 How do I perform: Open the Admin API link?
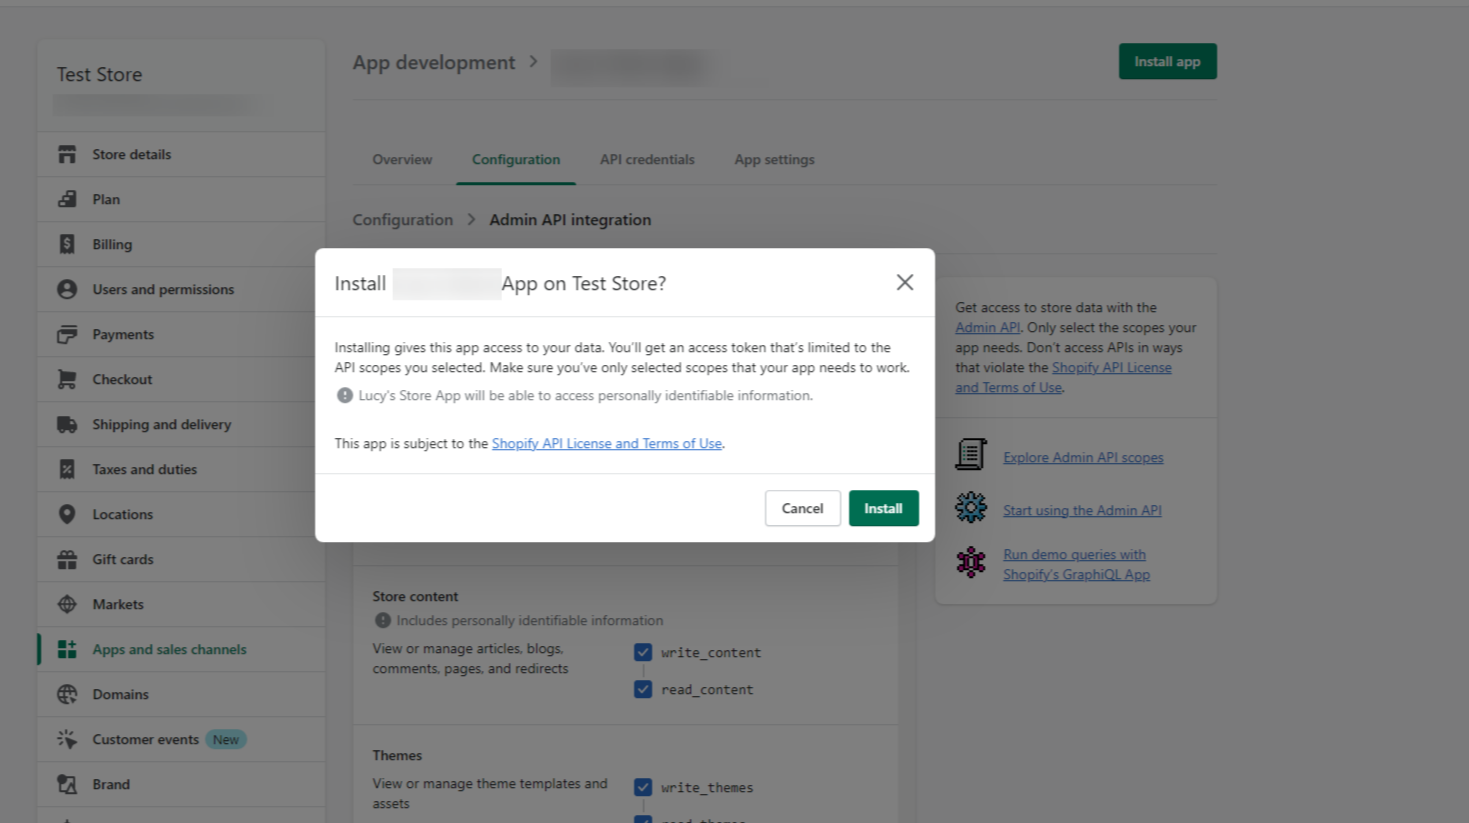pos(988,327)
